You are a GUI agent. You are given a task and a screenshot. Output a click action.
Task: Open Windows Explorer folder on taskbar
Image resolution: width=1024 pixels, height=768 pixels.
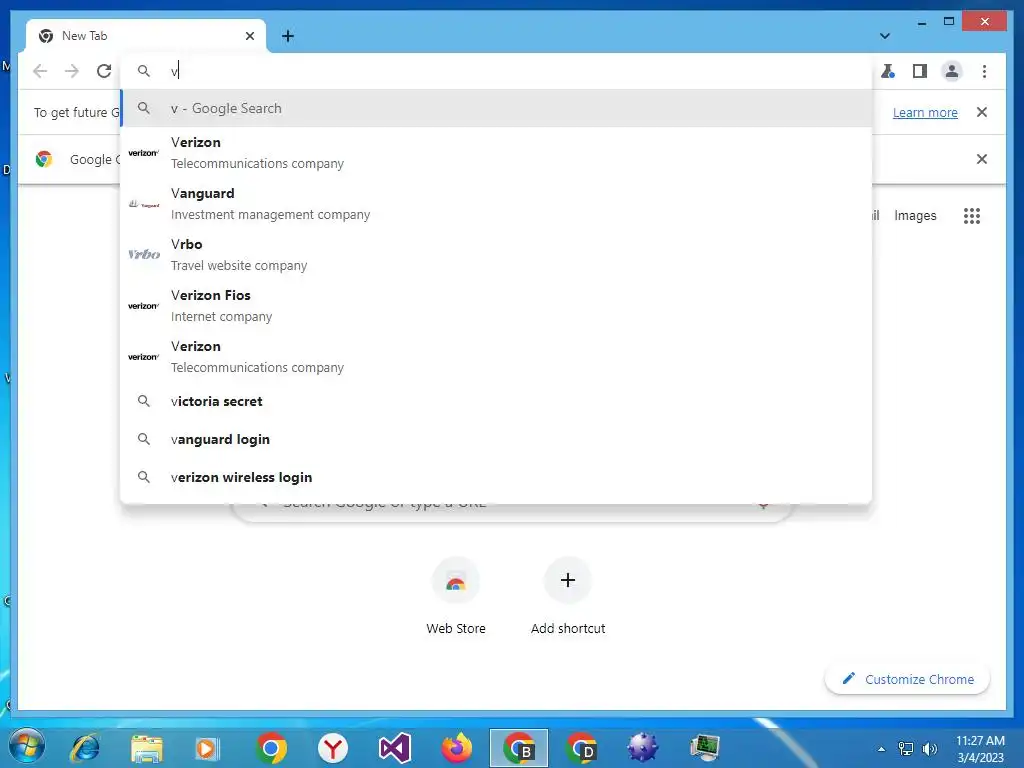coord(147,748)
